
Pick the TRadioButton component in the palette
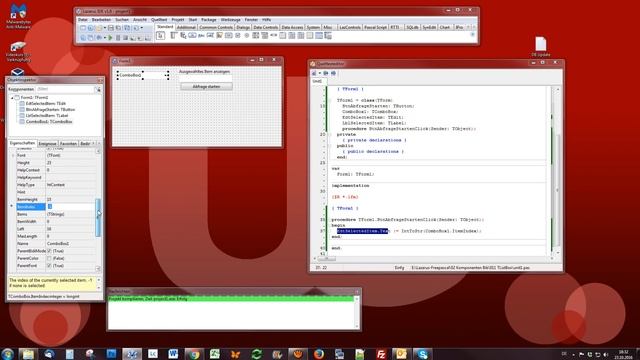247,36
